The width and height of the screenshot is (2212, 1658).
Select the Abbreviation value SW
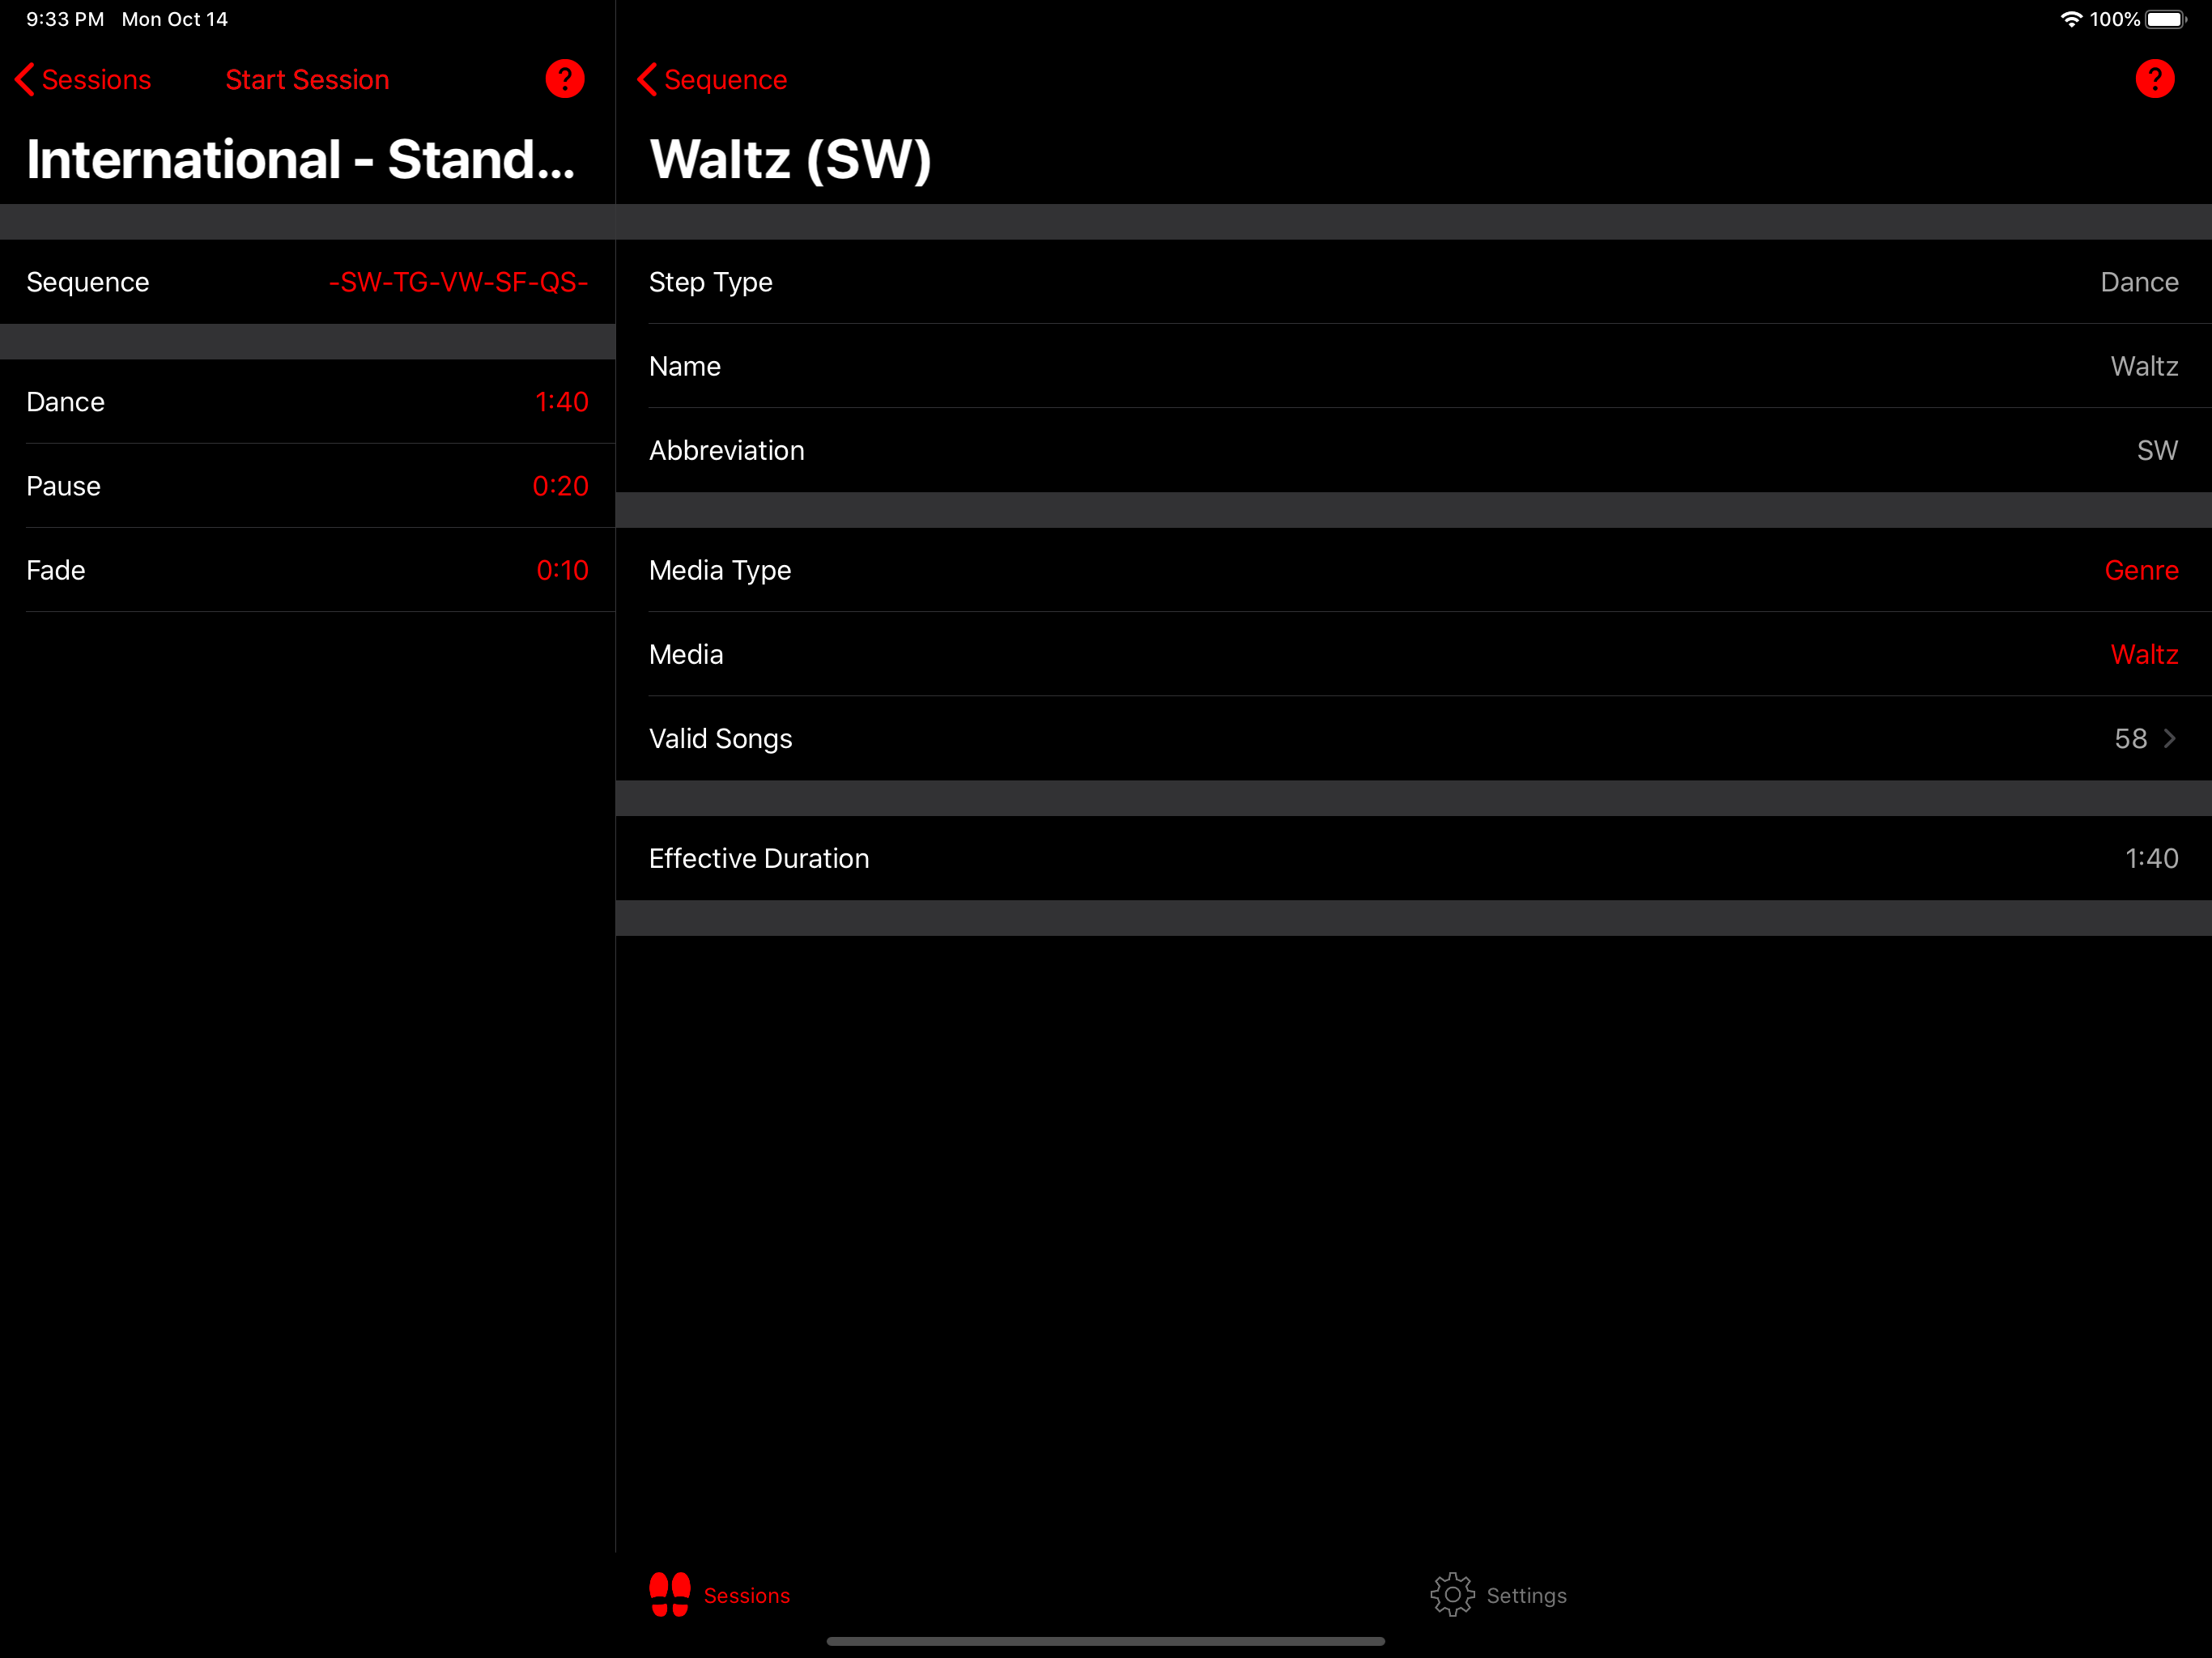(x=2157, y=450)
